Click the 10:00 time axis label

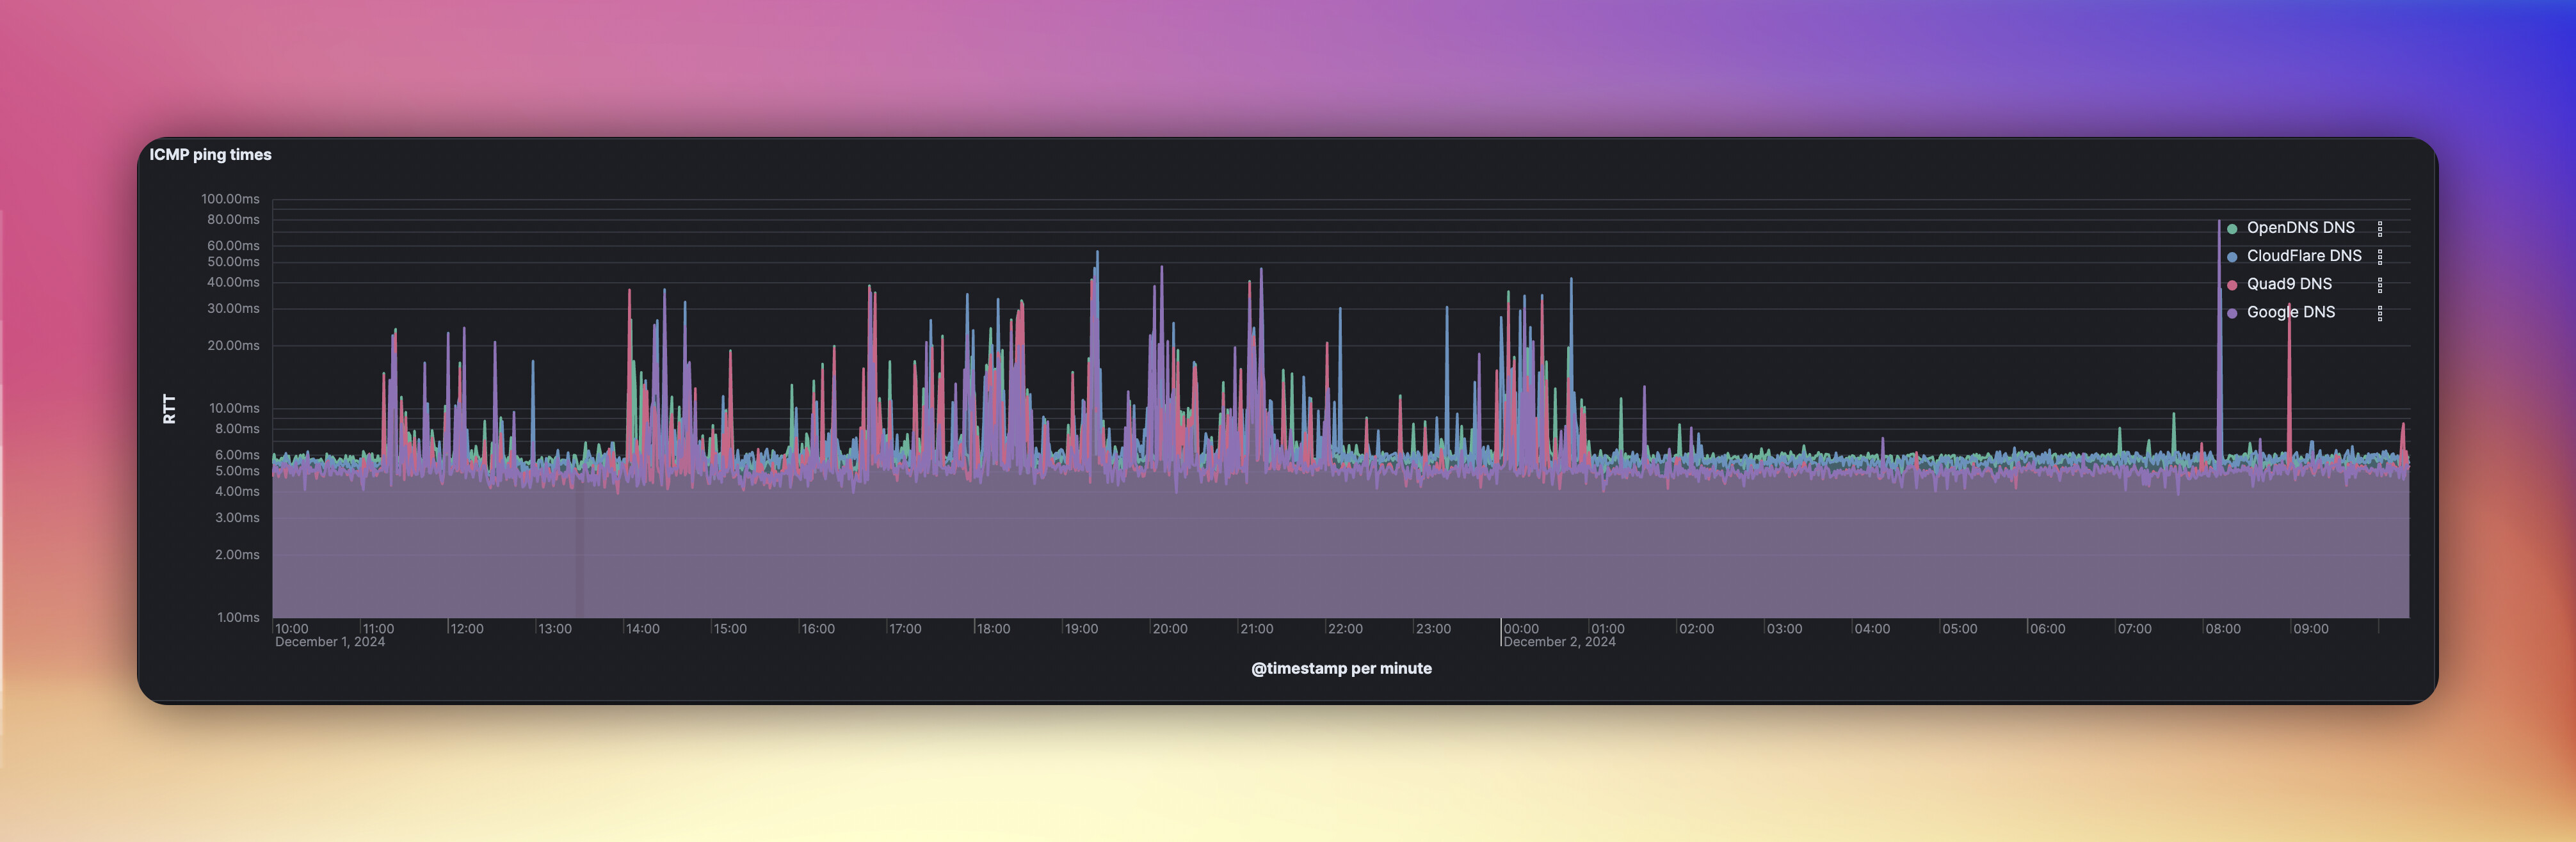click(292, 629)
